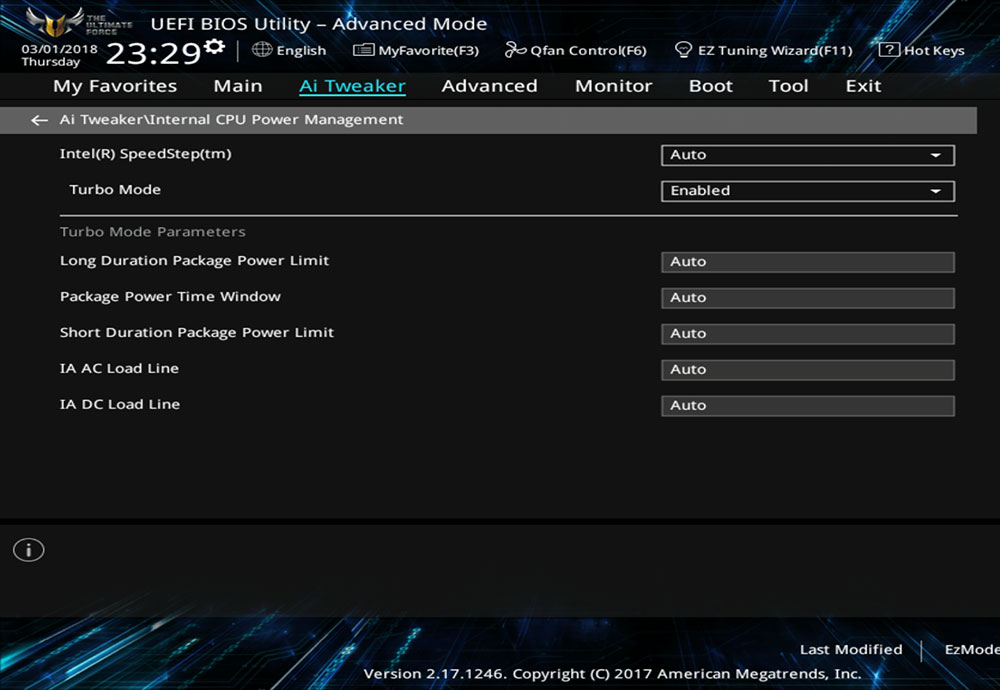Click Last Modified at the bottom

[x=851, y=649]
